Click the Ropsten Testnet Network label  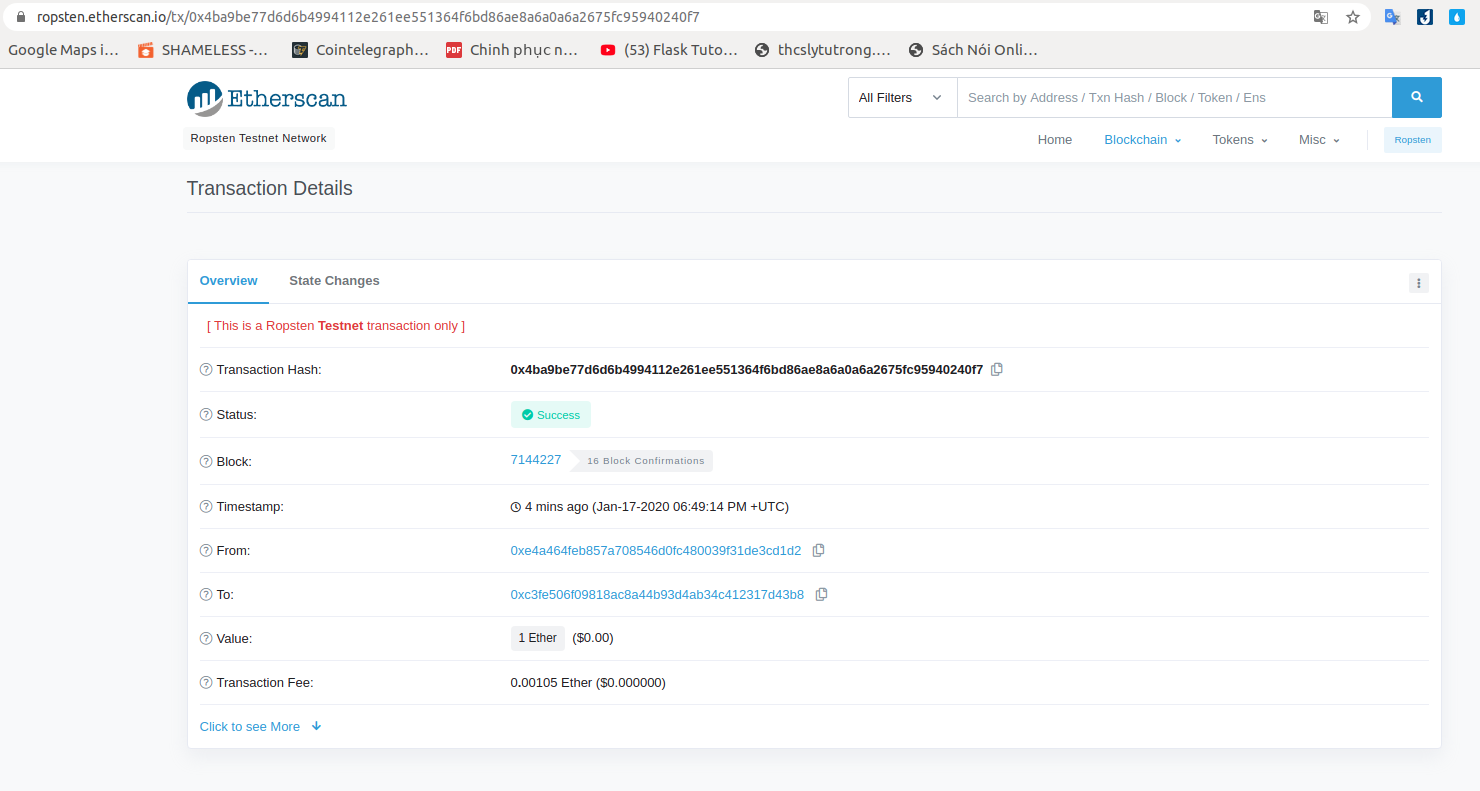pos(259,139)
